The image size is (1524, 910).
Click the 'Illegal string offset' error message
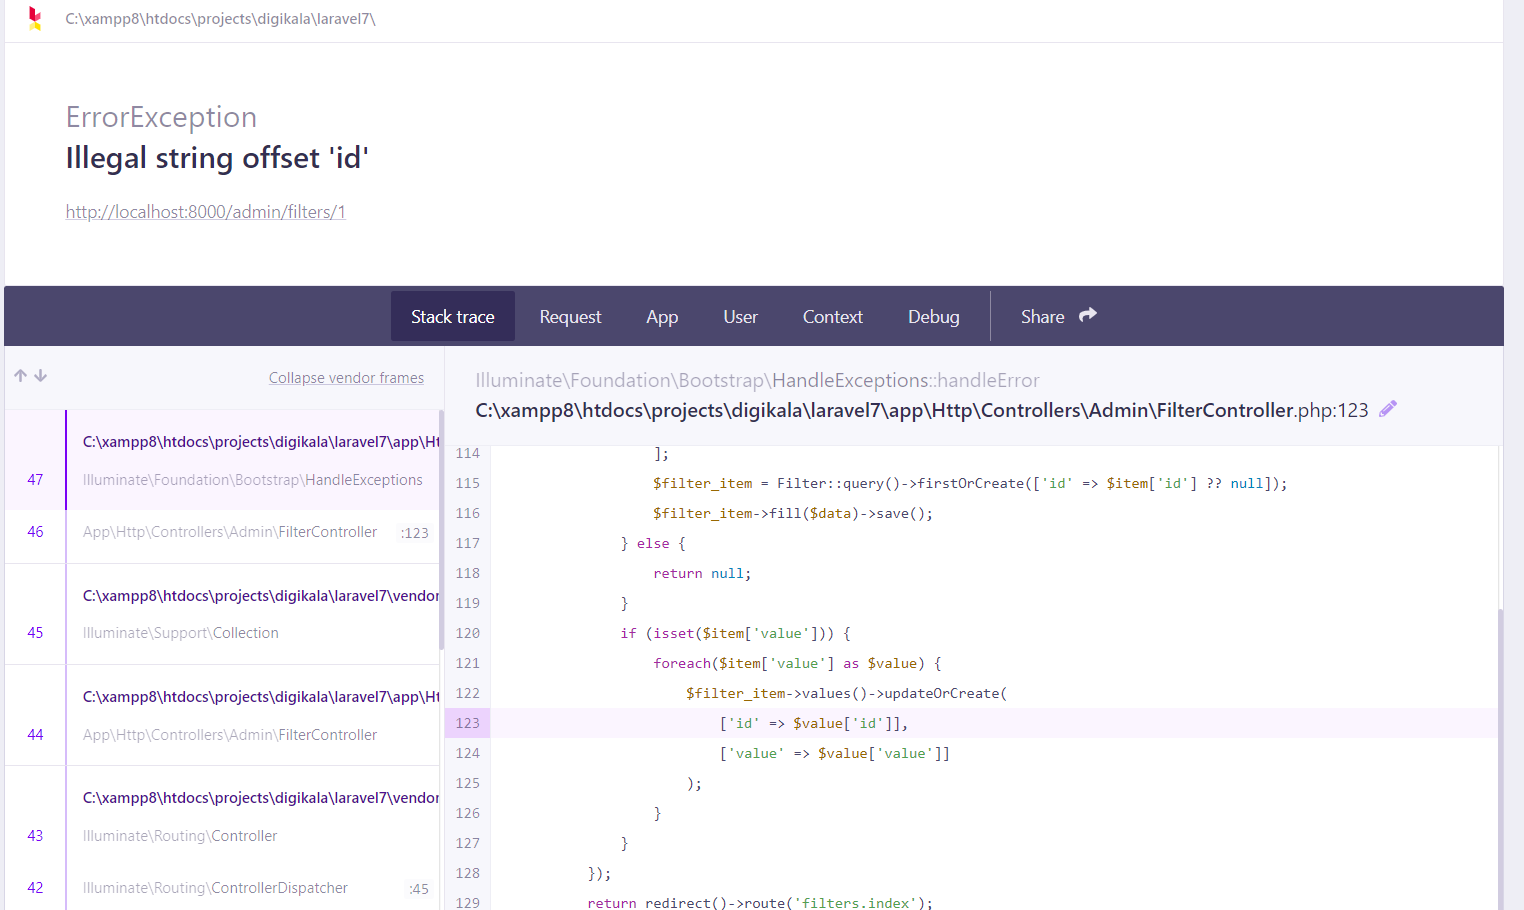(x=217, y=158)
